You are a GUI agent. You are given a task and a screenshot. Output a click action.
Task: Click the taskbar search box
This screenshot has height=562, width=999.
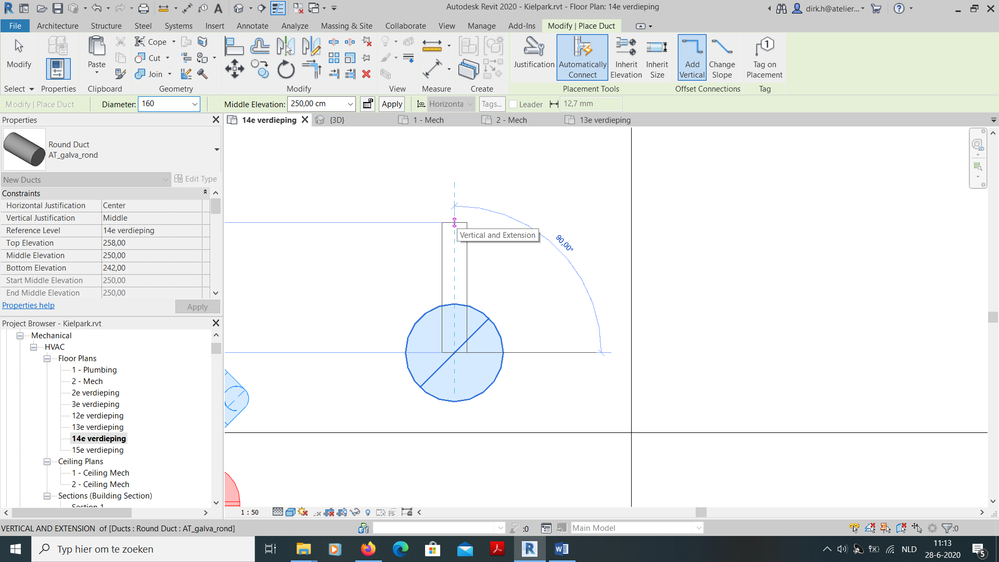pyautogui.click(x=143, y=549)
